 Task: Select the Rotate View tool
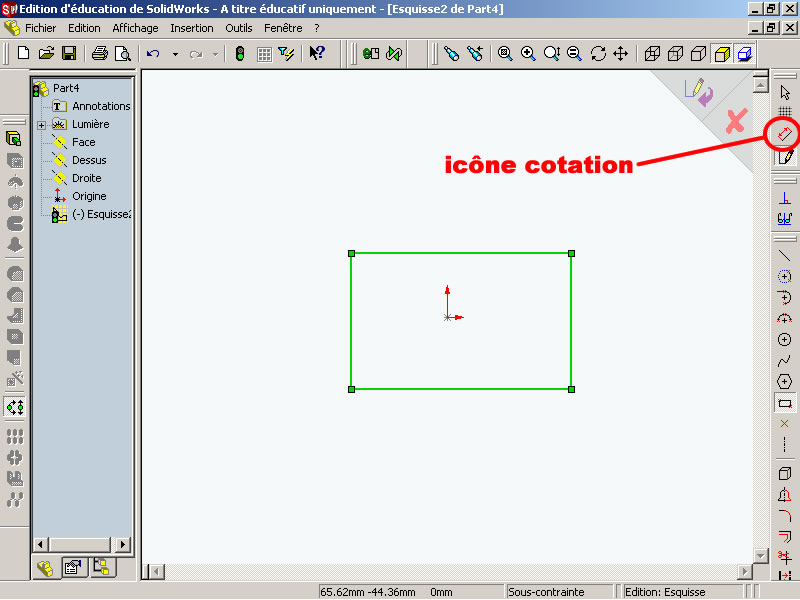tap(597, 53)
